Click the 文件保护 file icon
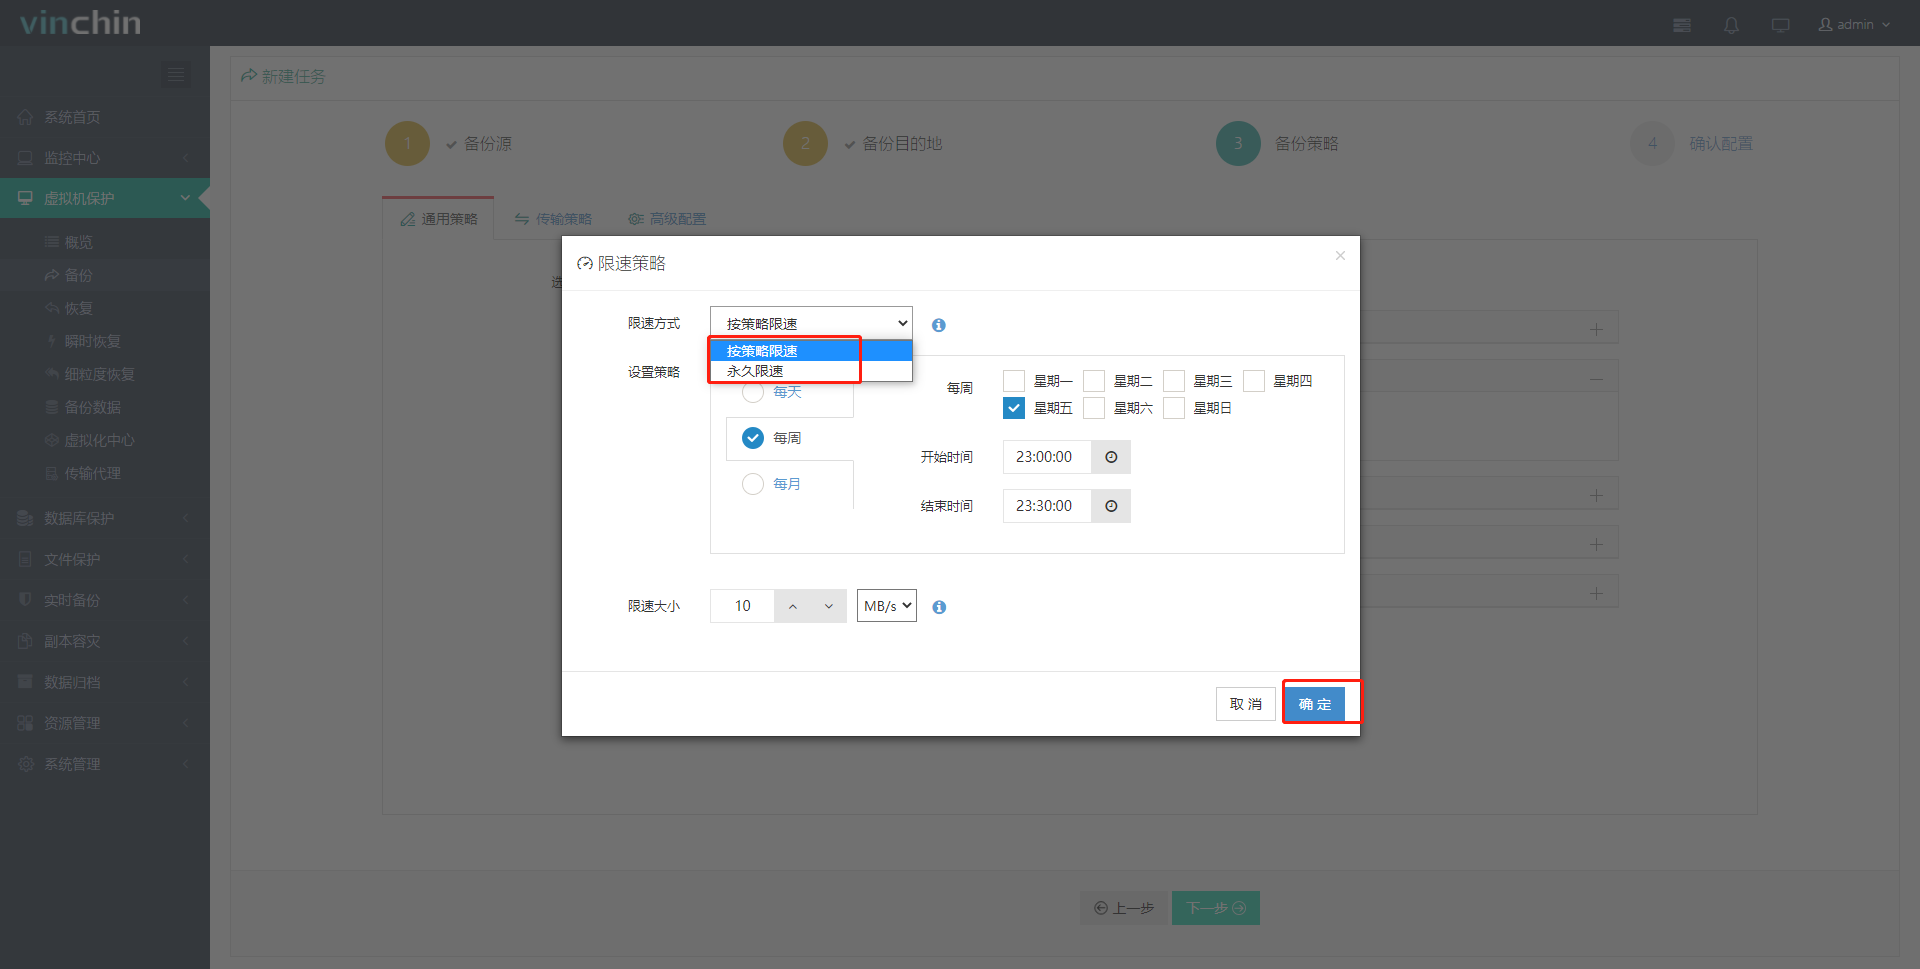Viewport: 1920px width, 969px height. [x=26, y=559]
